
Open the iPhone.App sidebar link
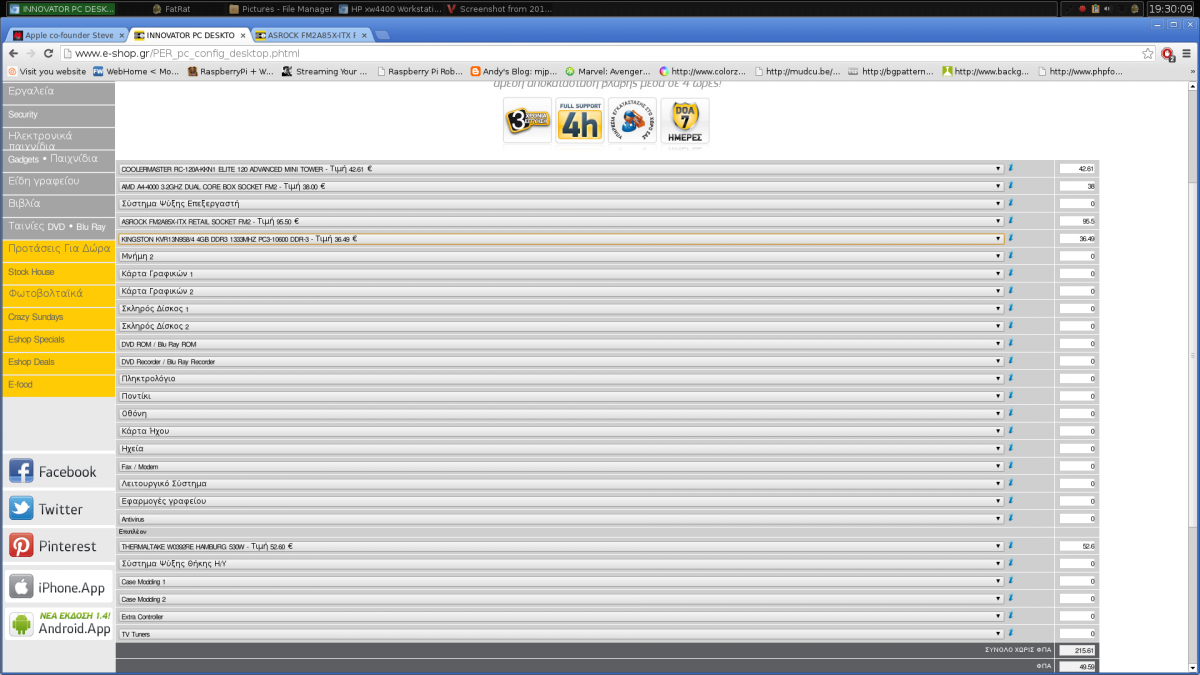pyautogui.click(x=58, y=587)
